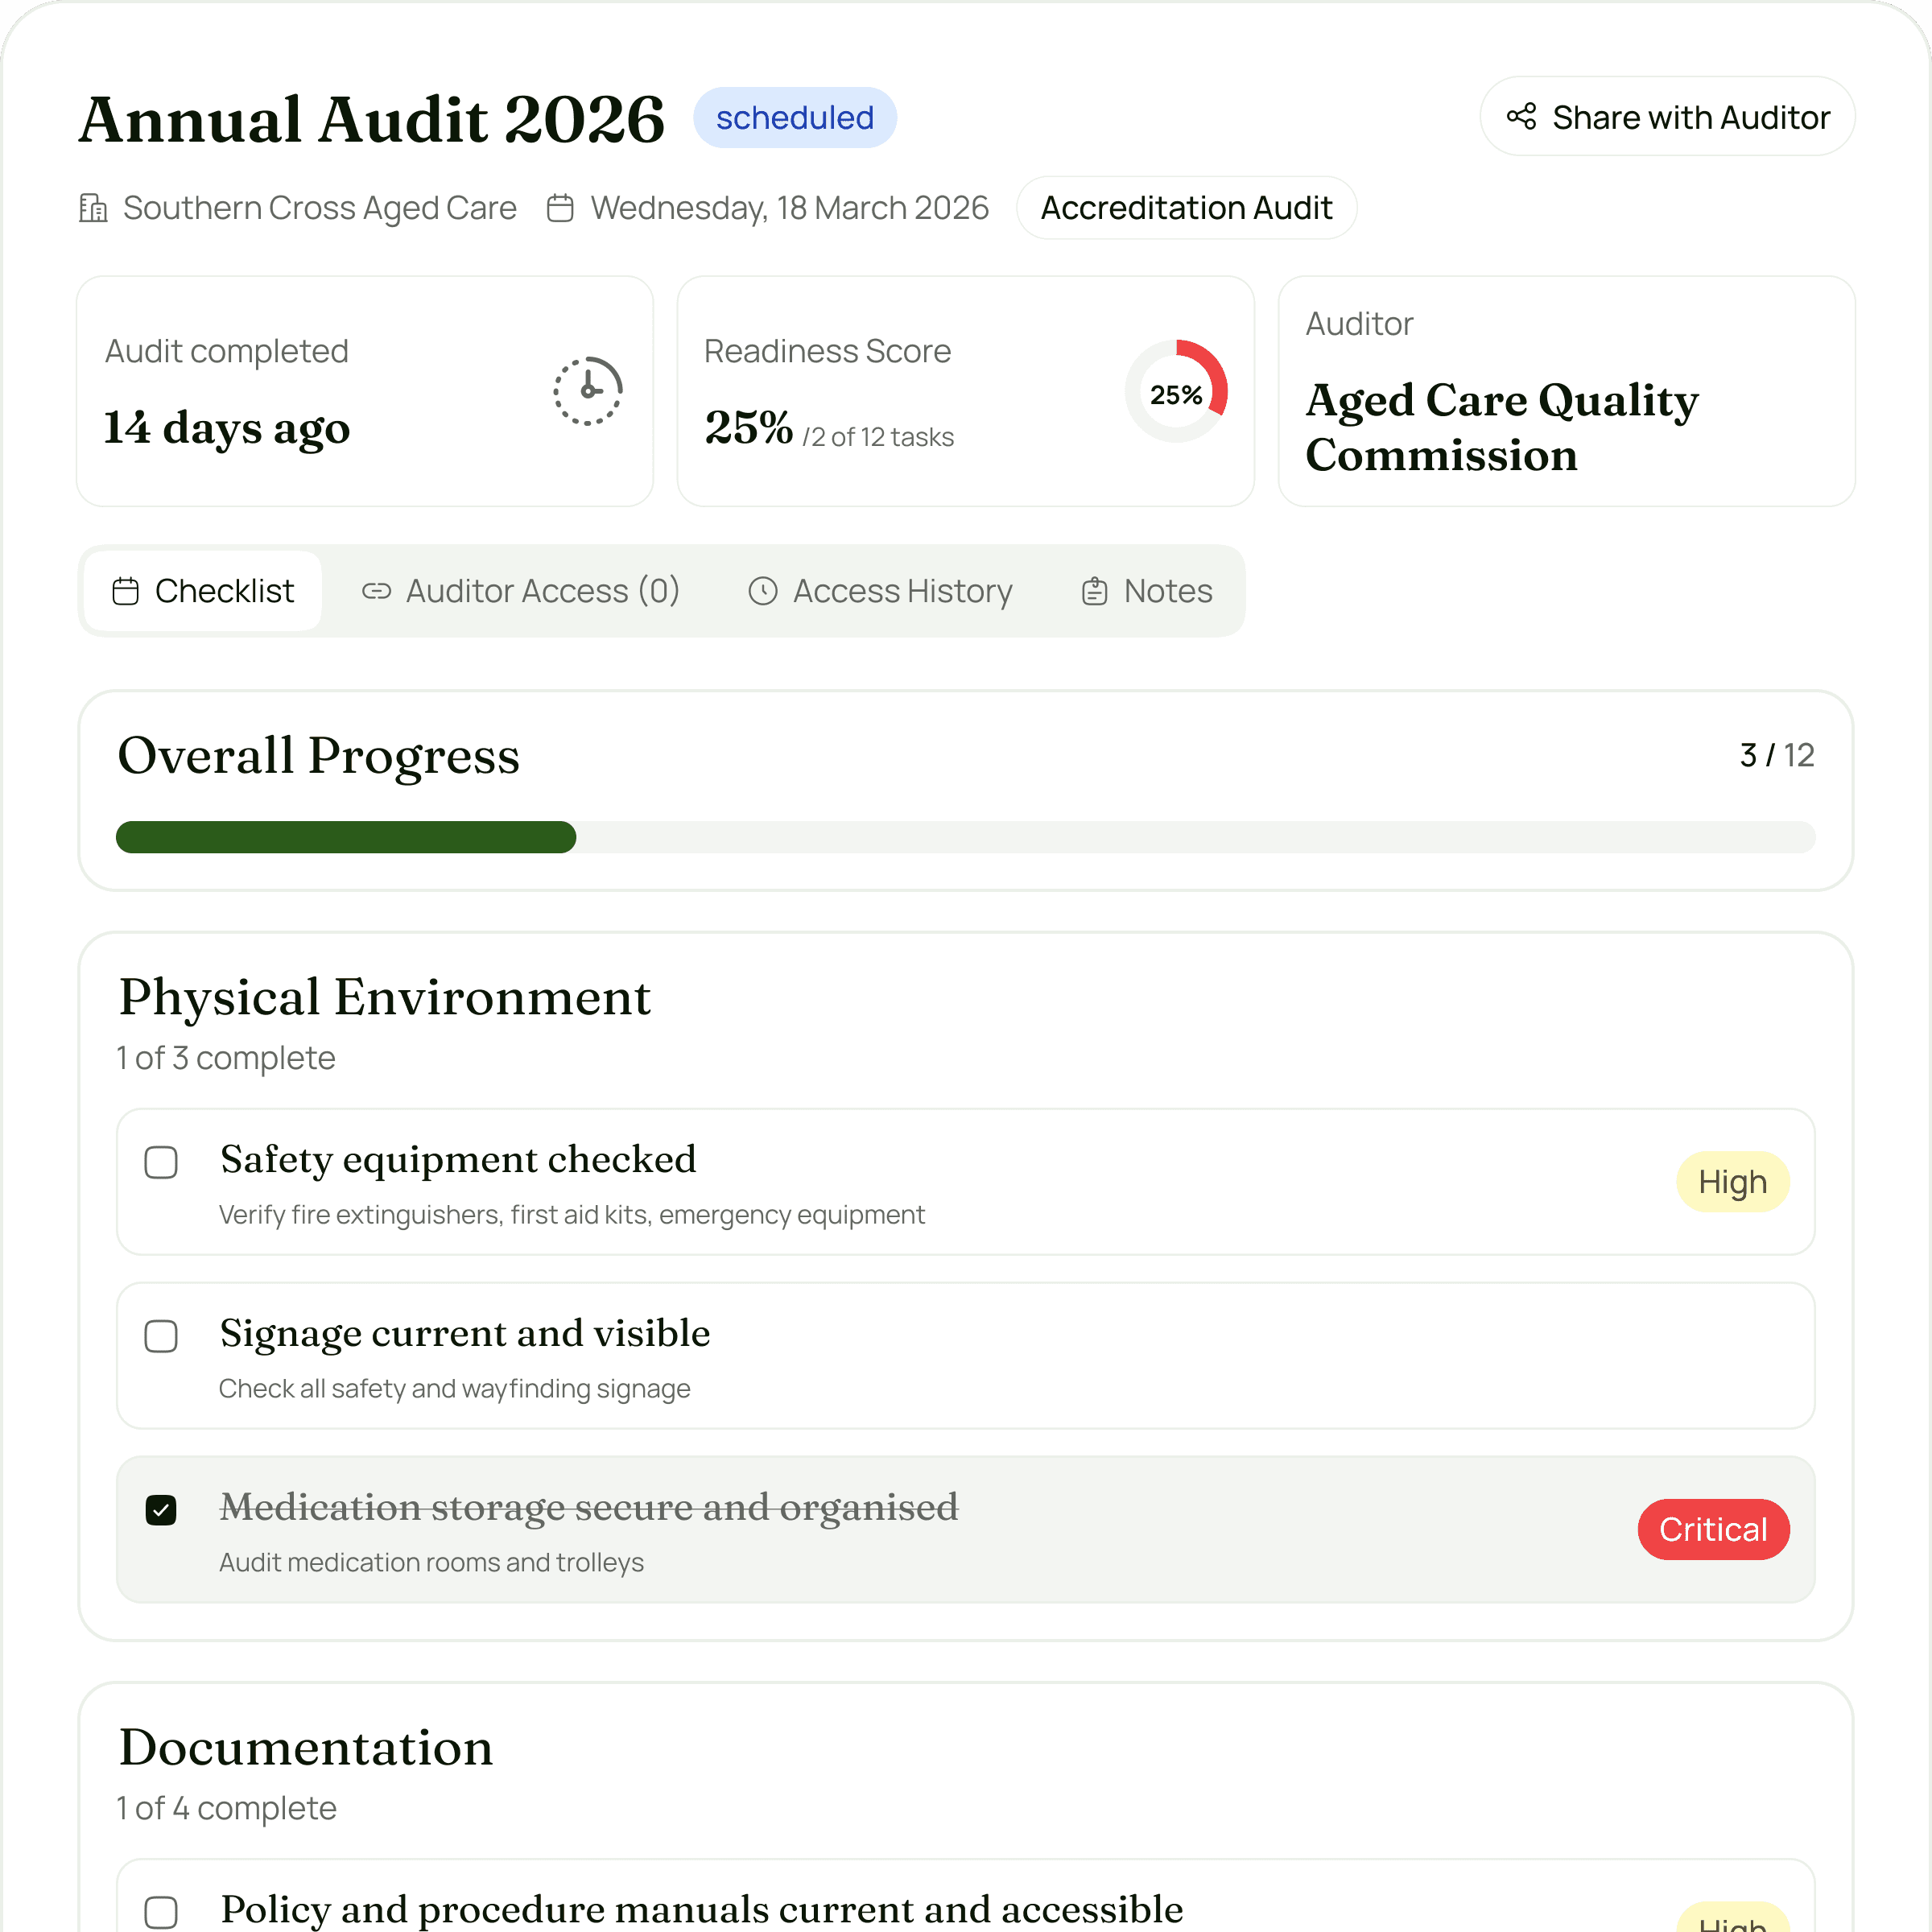
Task: Check the Safety equipment checked checkbox
Action: (161, 1163)
